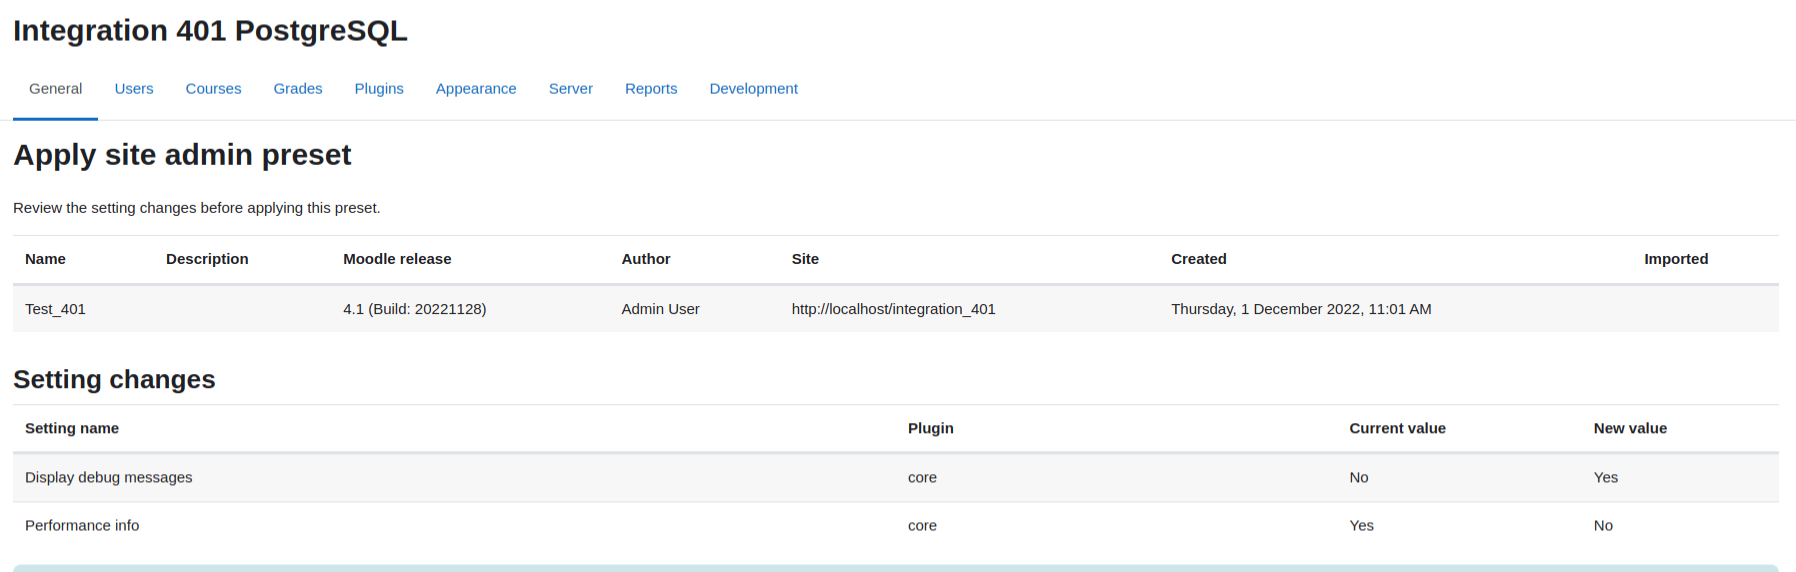Click the Performance info setting row
Image resolution: width=1796 pixels, height=572 pixels.
click(x=895, y=526)
